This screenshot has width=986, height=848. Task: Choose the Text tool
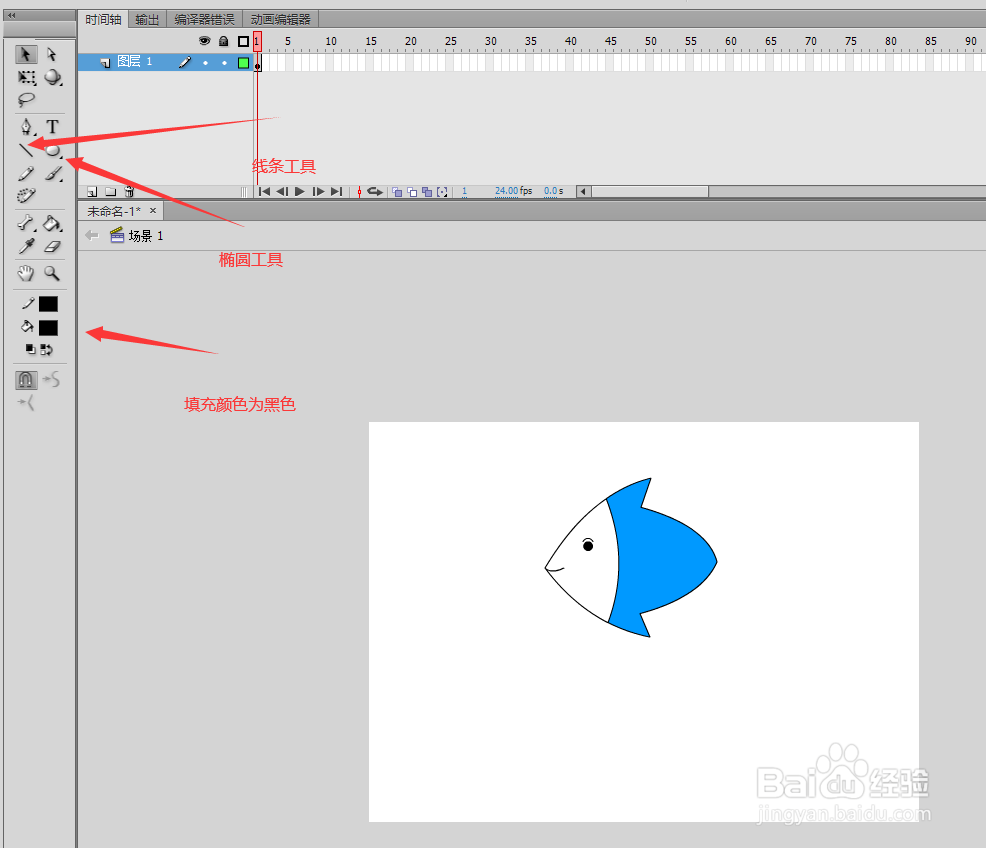click(53, 127)
